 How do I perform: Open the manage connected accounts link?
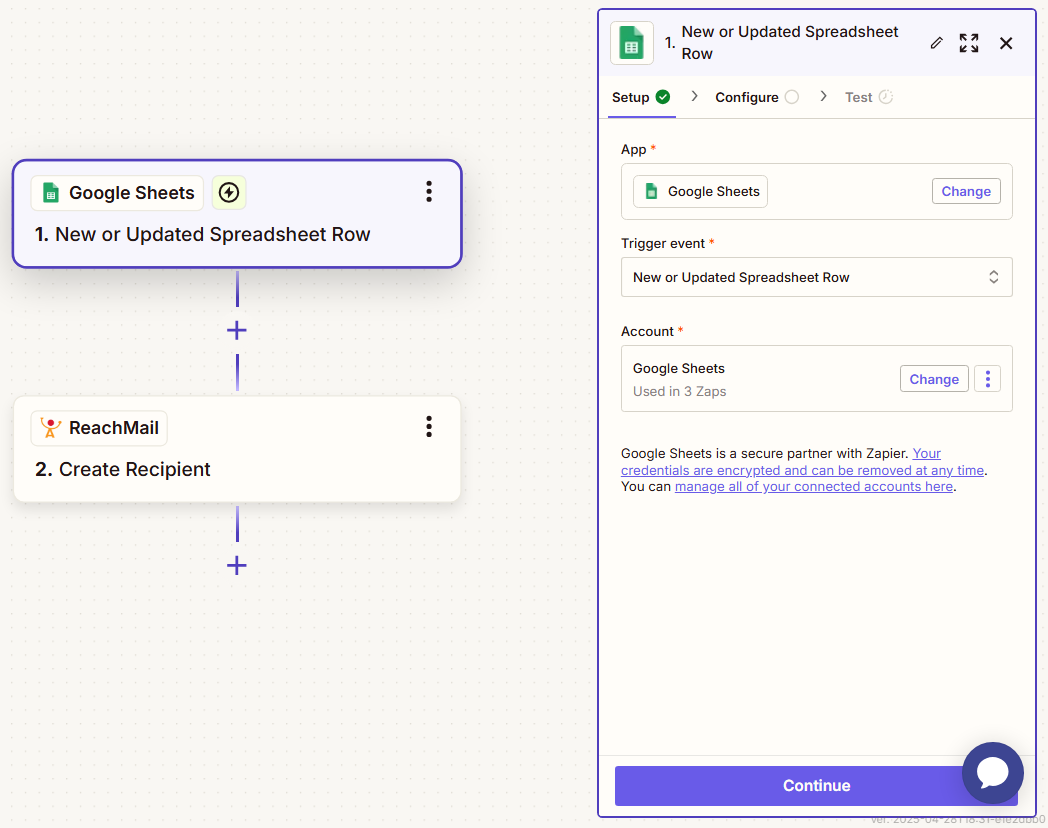[x=813, y=487]
